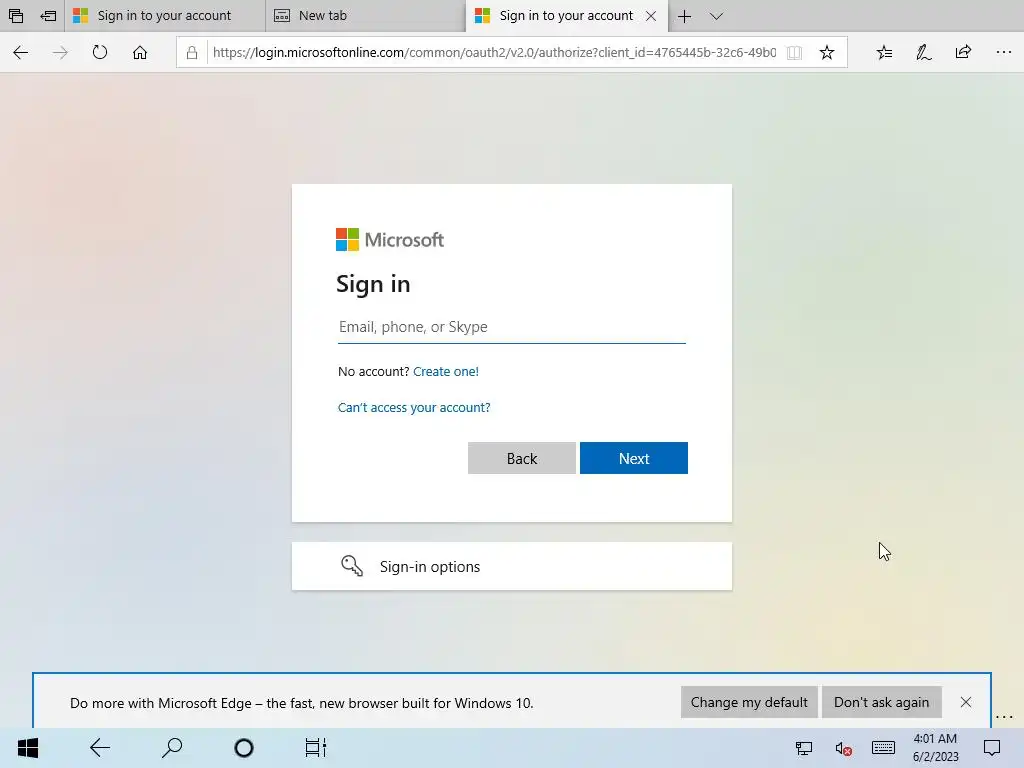This screenshot has height=768, width=1024.
Task: Click the muted volume tray icon
Action: pos(843,748)
